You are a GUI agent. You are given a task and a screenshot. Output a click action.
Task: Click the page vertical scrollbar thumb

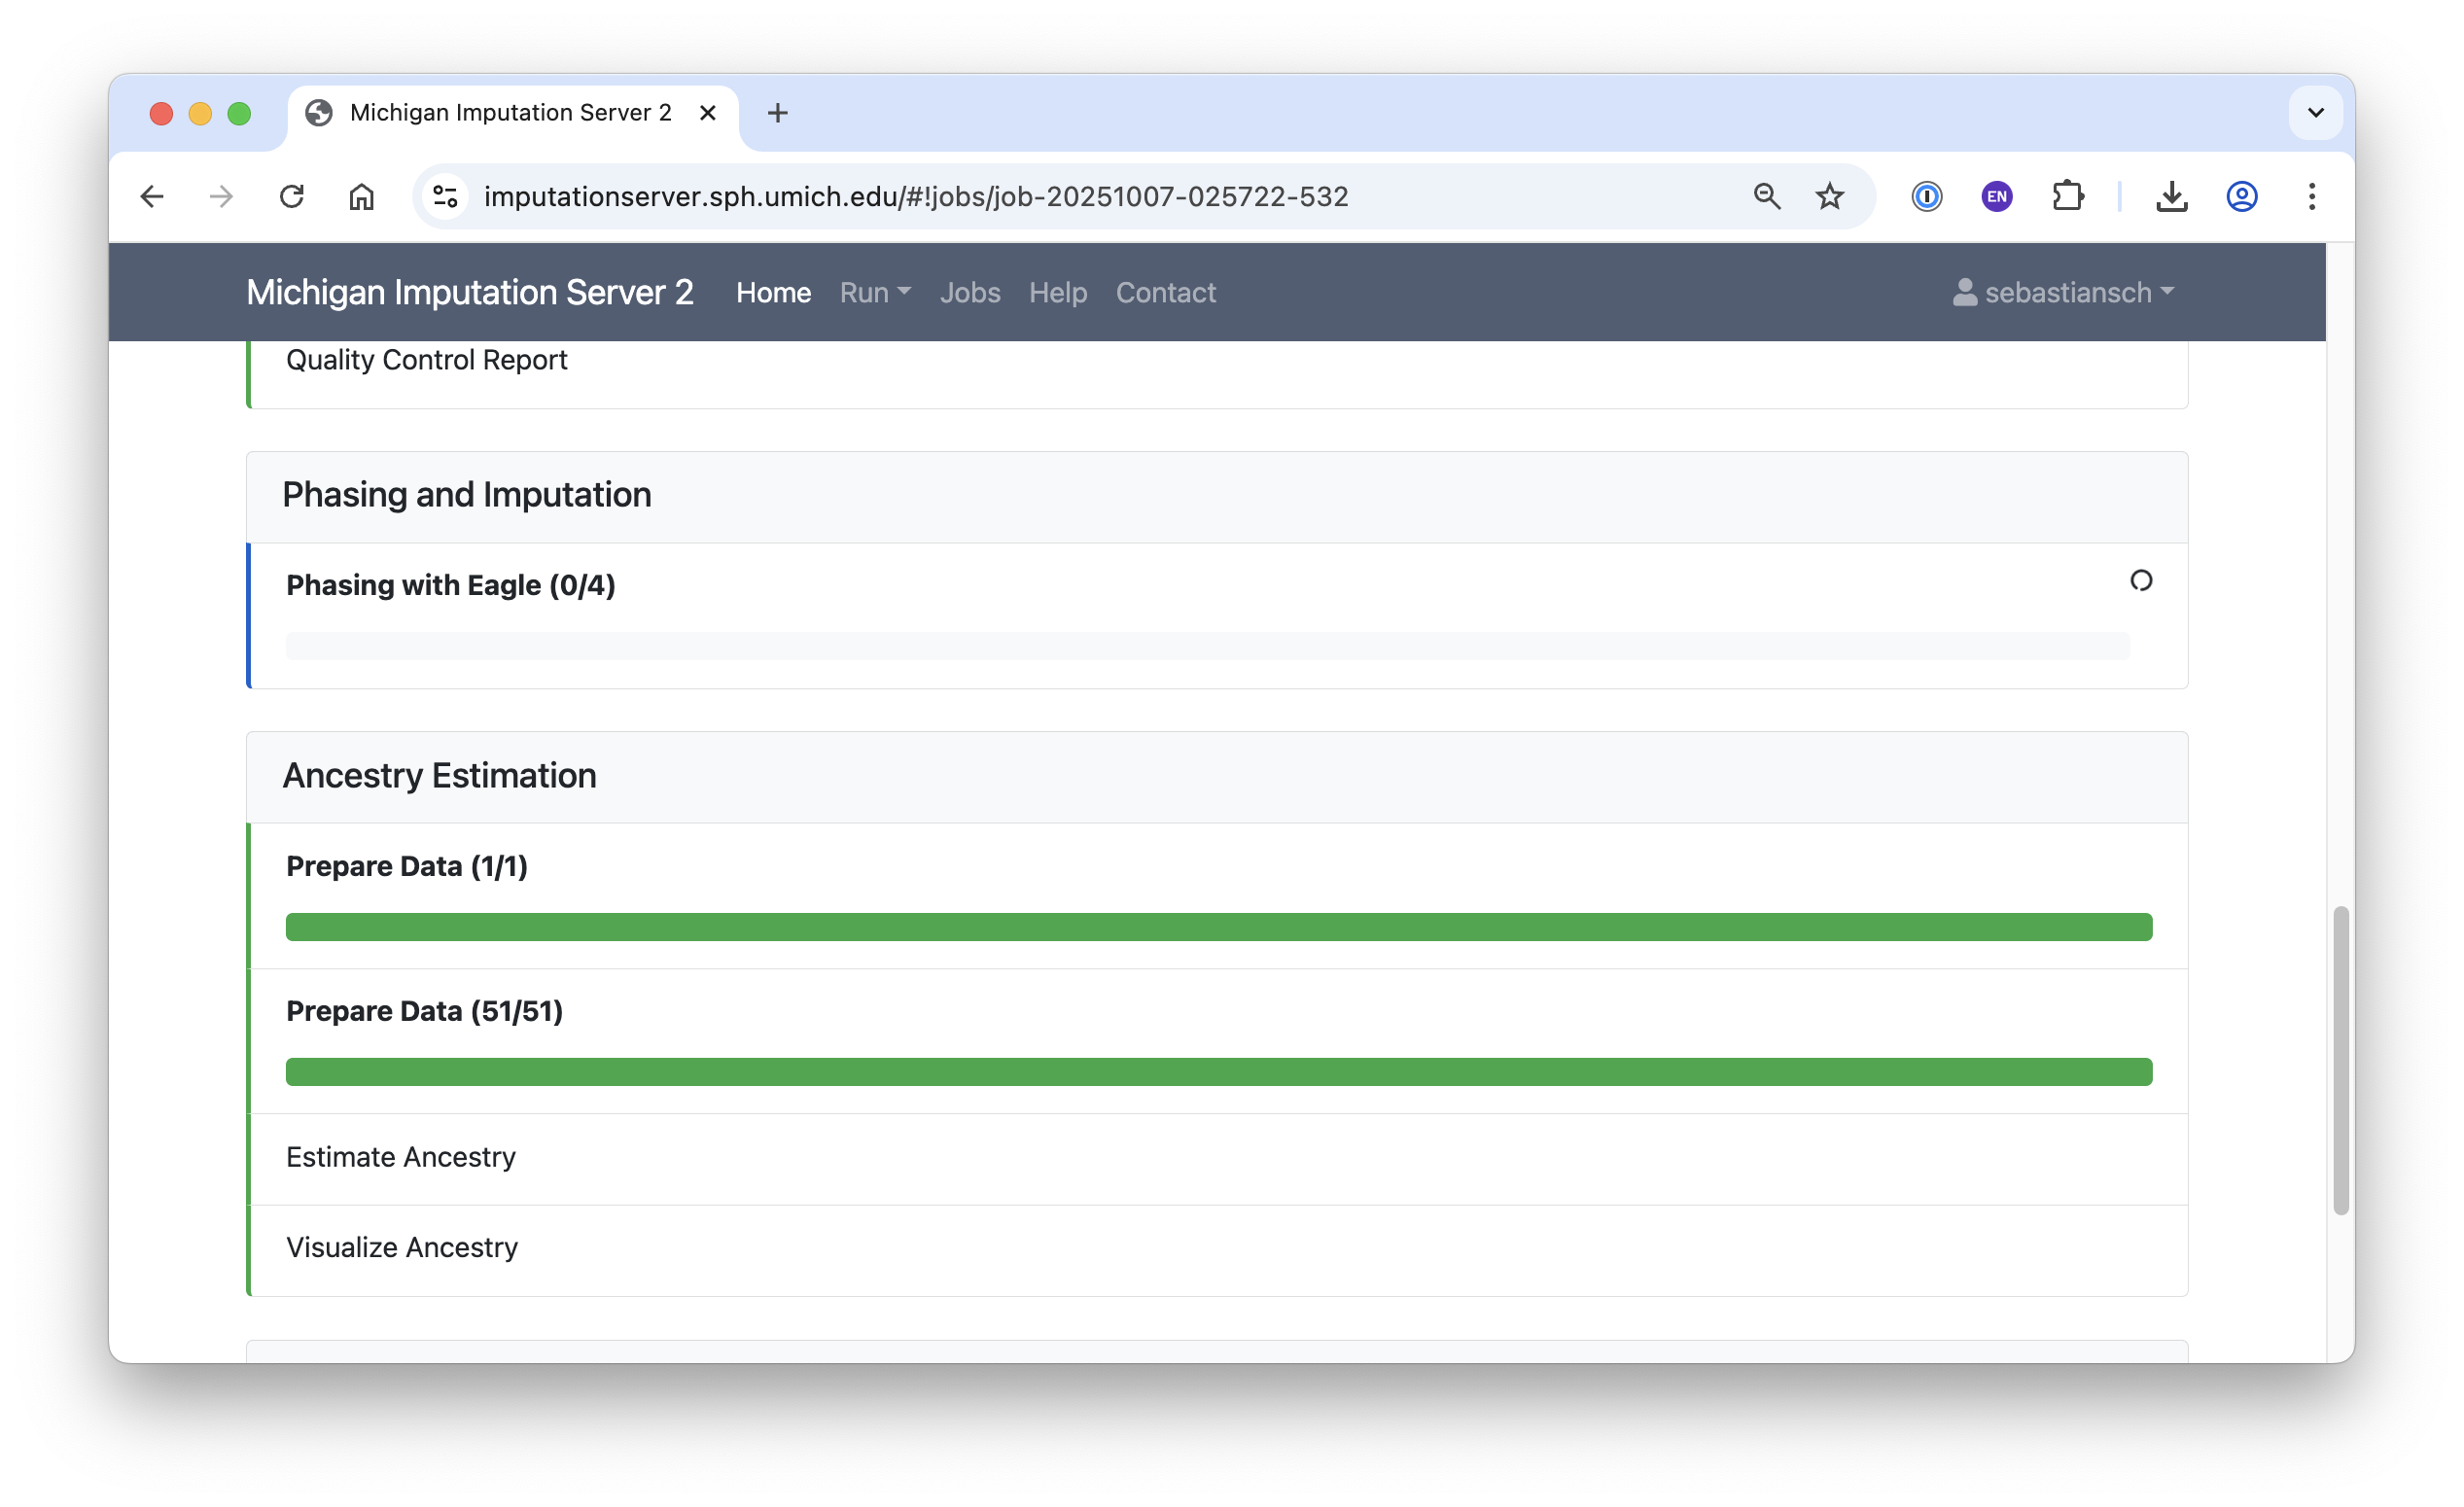pos(2340,1060)
